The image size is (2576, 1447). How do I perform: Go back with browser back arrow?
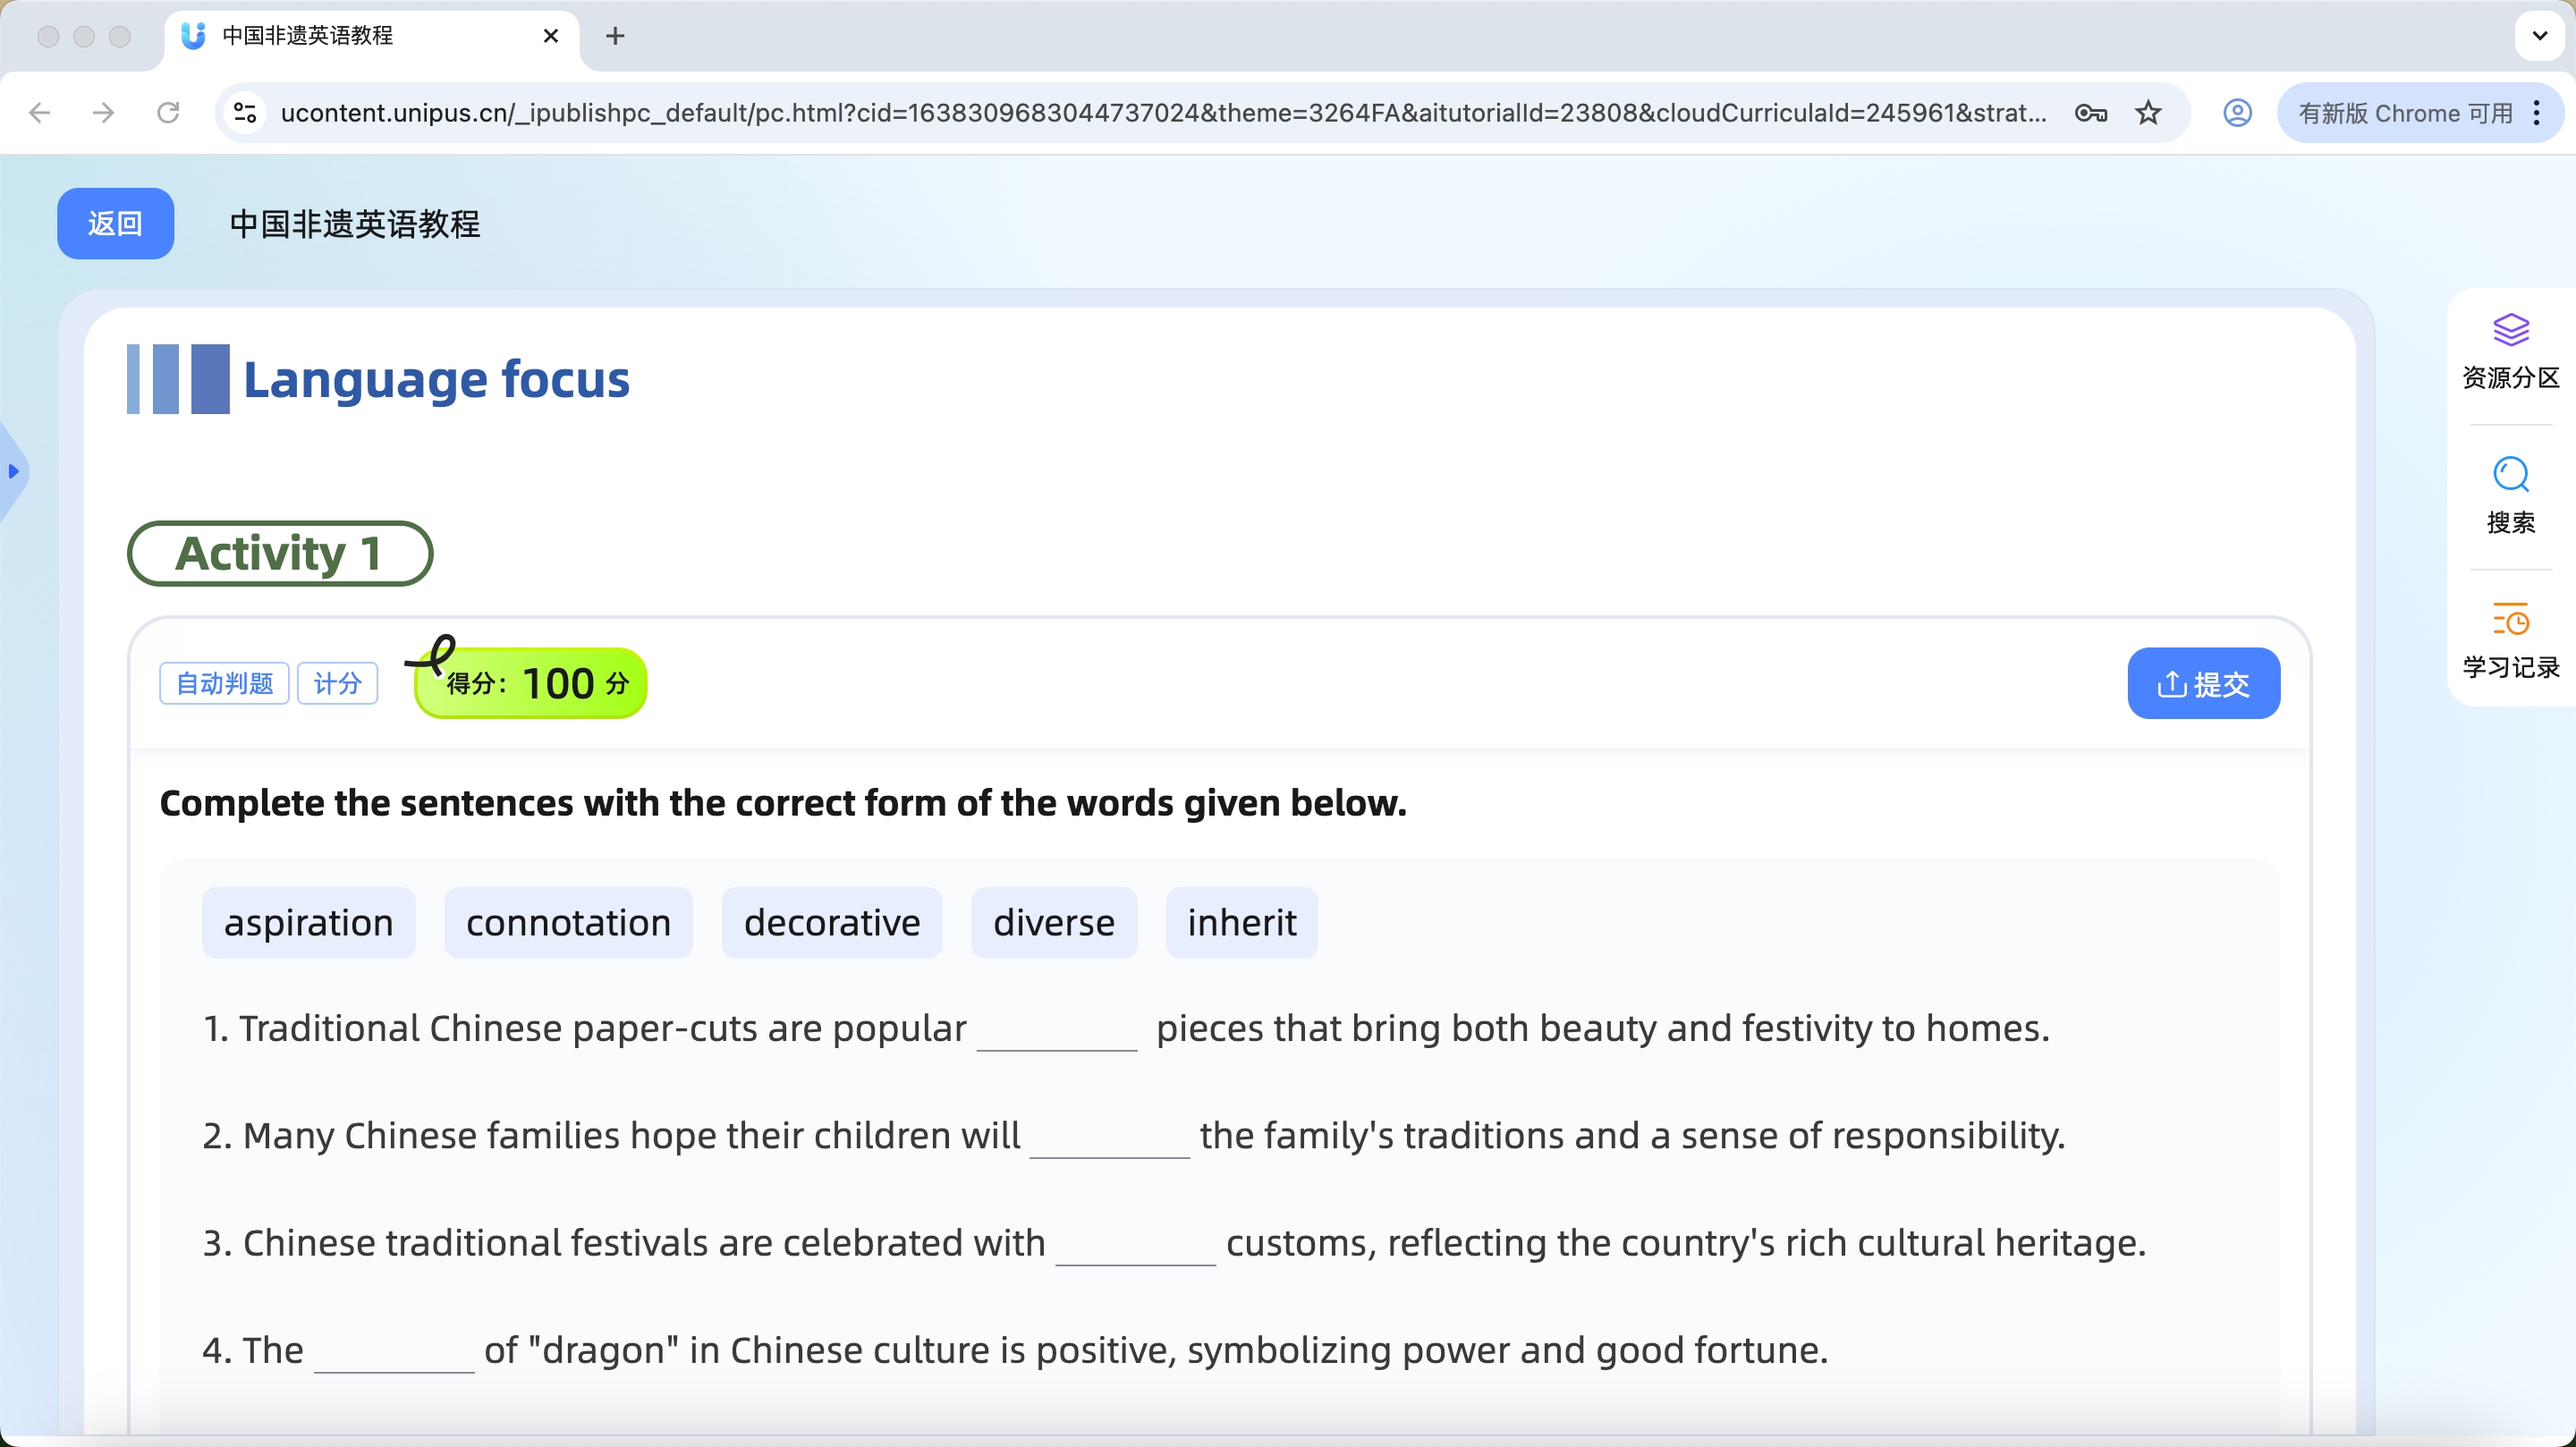tap(40, 113)
